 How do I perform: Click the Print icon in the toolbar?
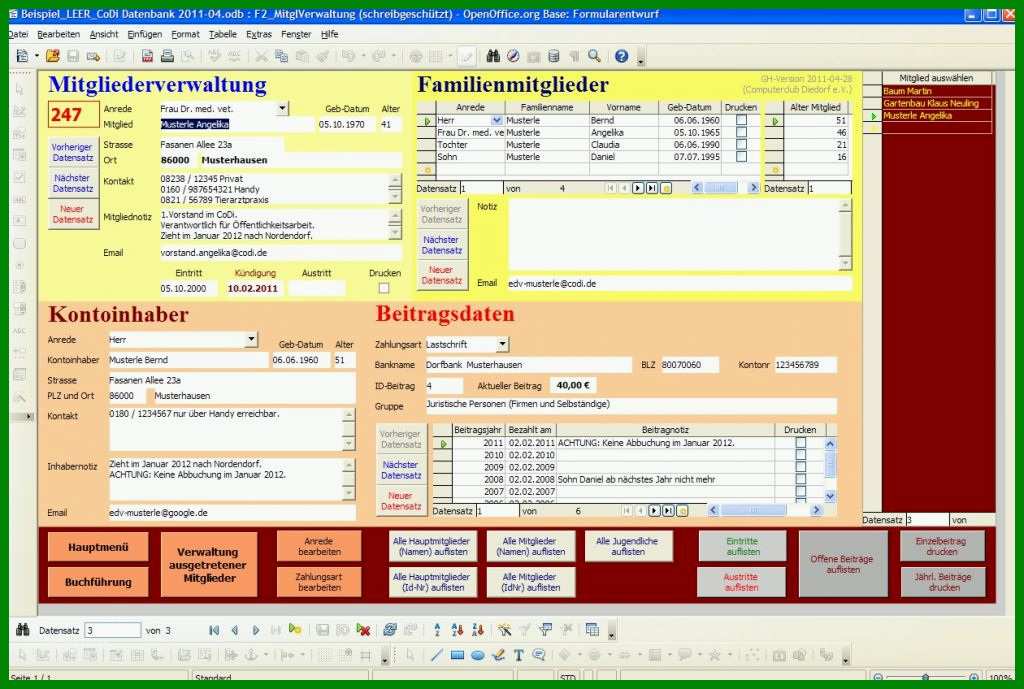point(167,57)
